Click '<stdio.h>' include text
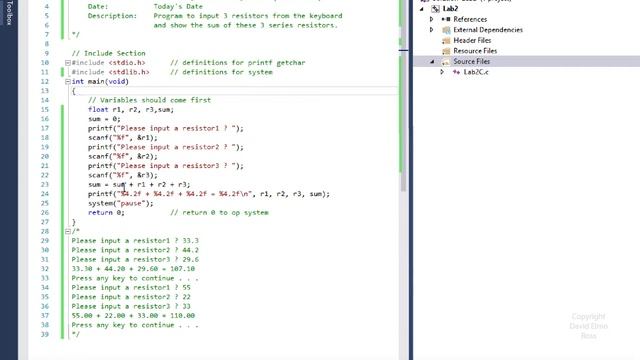Screen dimensions: 640x360 [x=127, y=63]
